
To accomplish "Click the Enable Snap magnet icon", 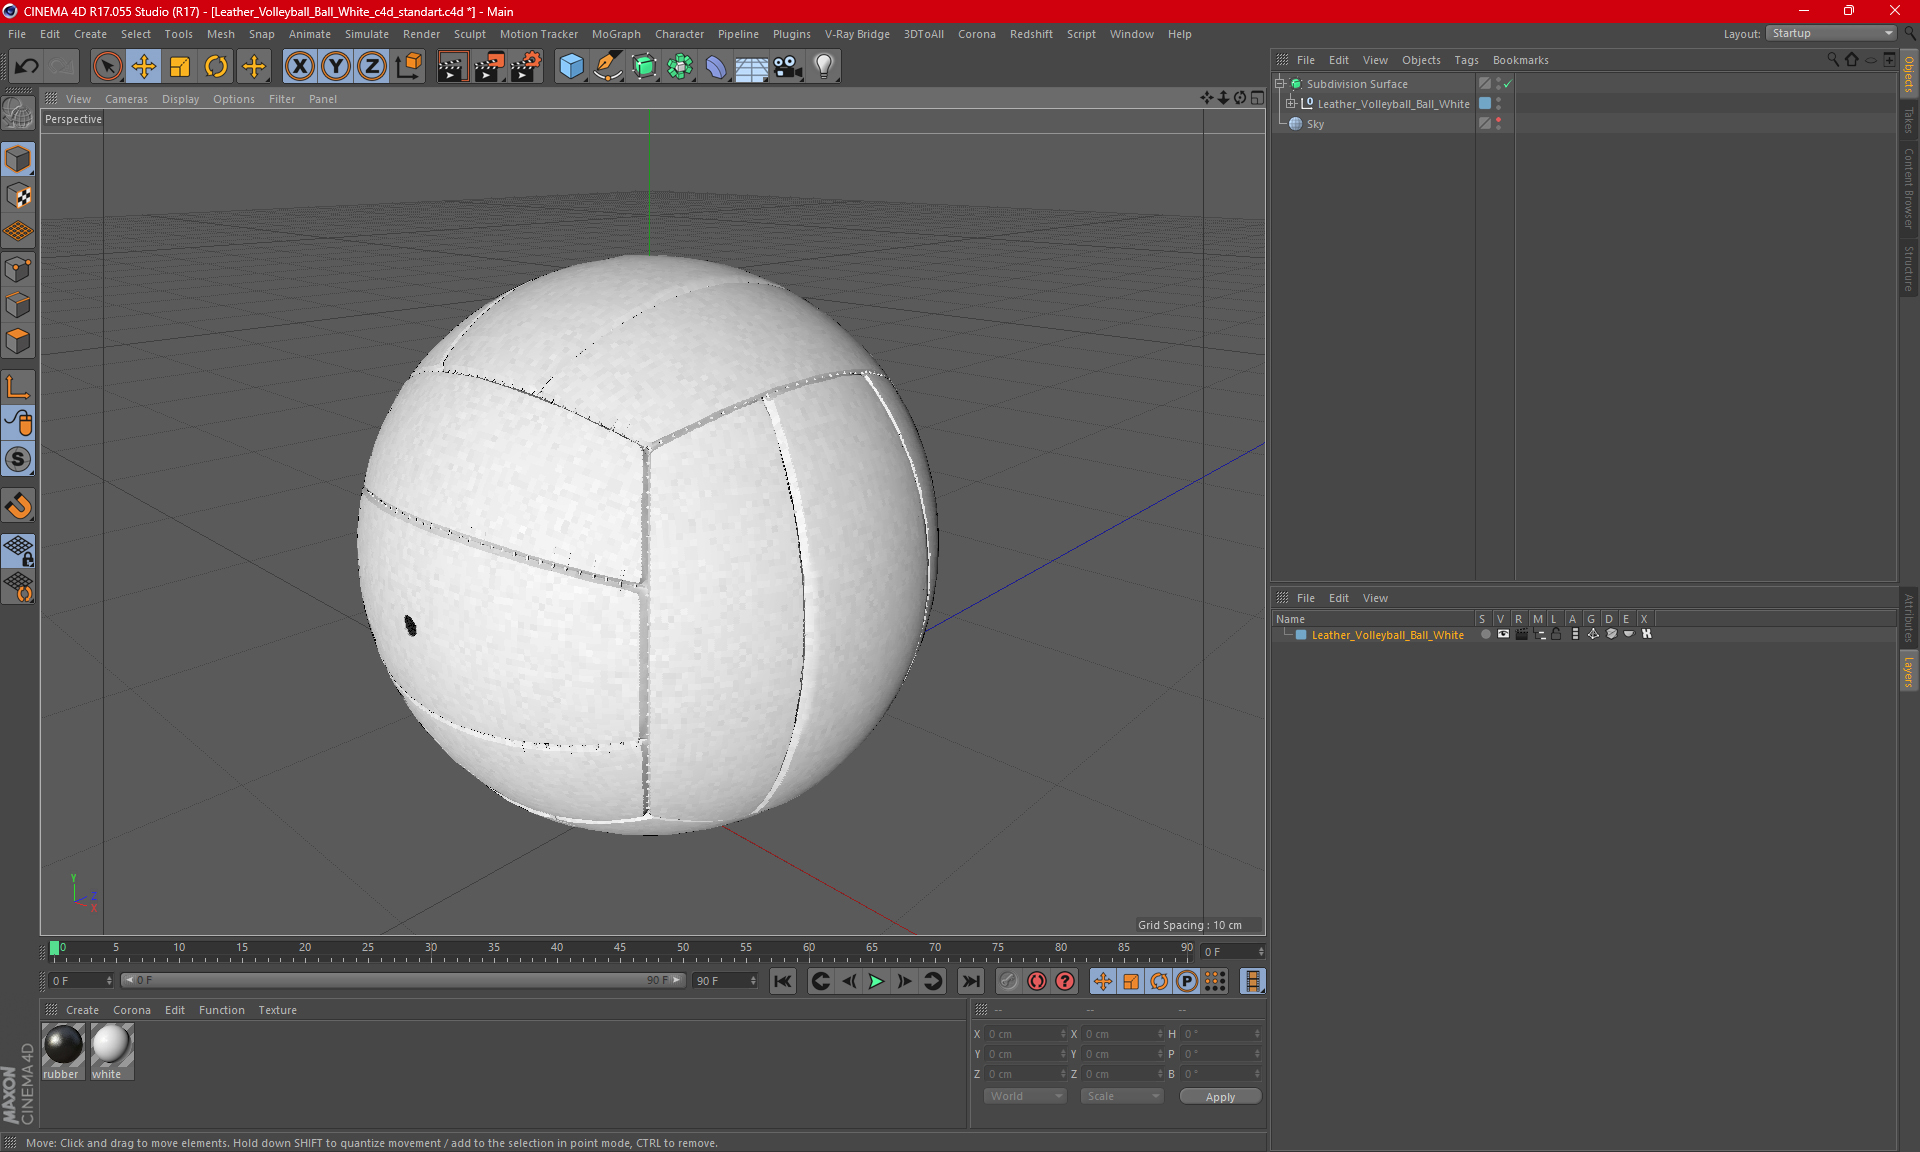I will click(18, 506).
